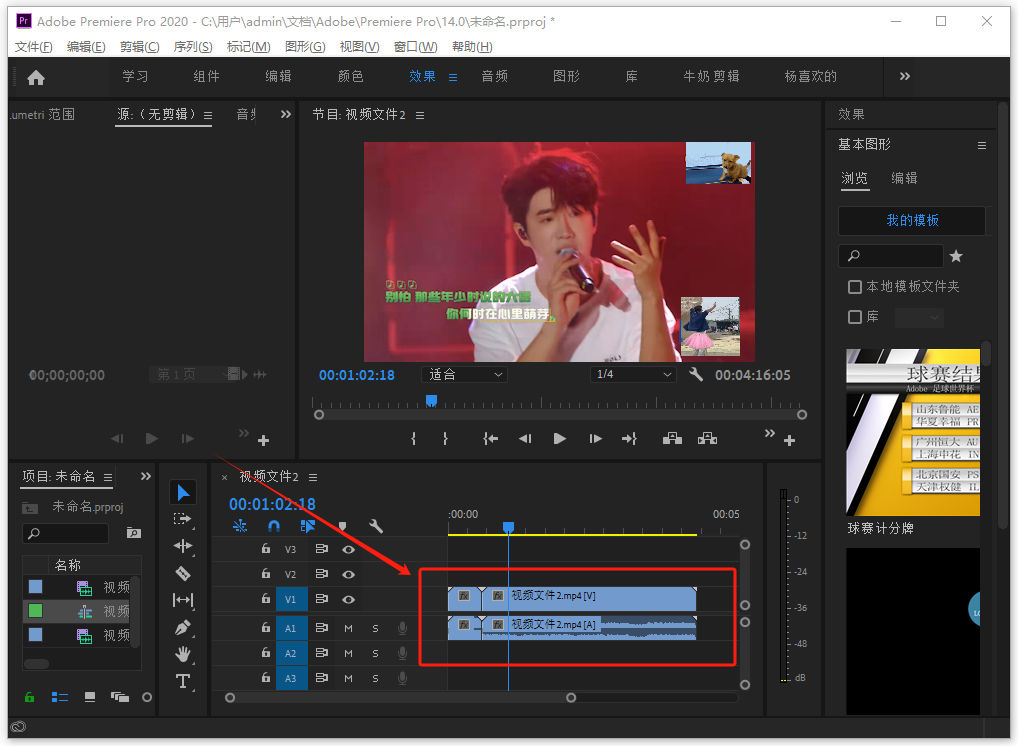The height and width of the screenshot is (746, 1018).
Task: Click the Home icon in workspace bar
Action: click(36, 77)
